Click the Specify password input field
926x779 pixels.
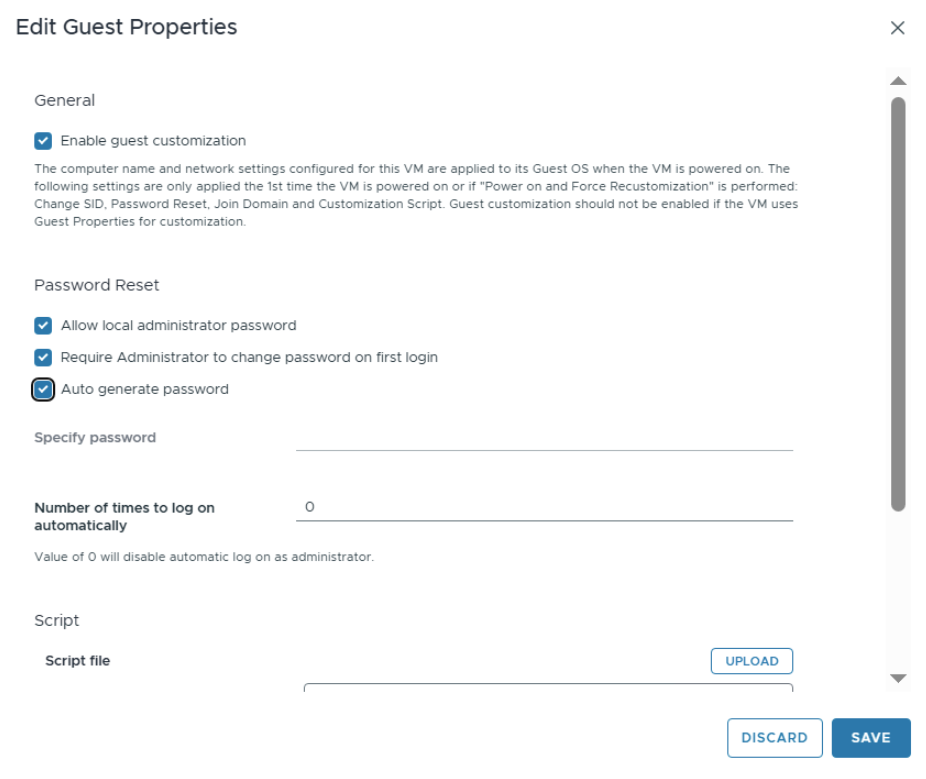(544, 438)
